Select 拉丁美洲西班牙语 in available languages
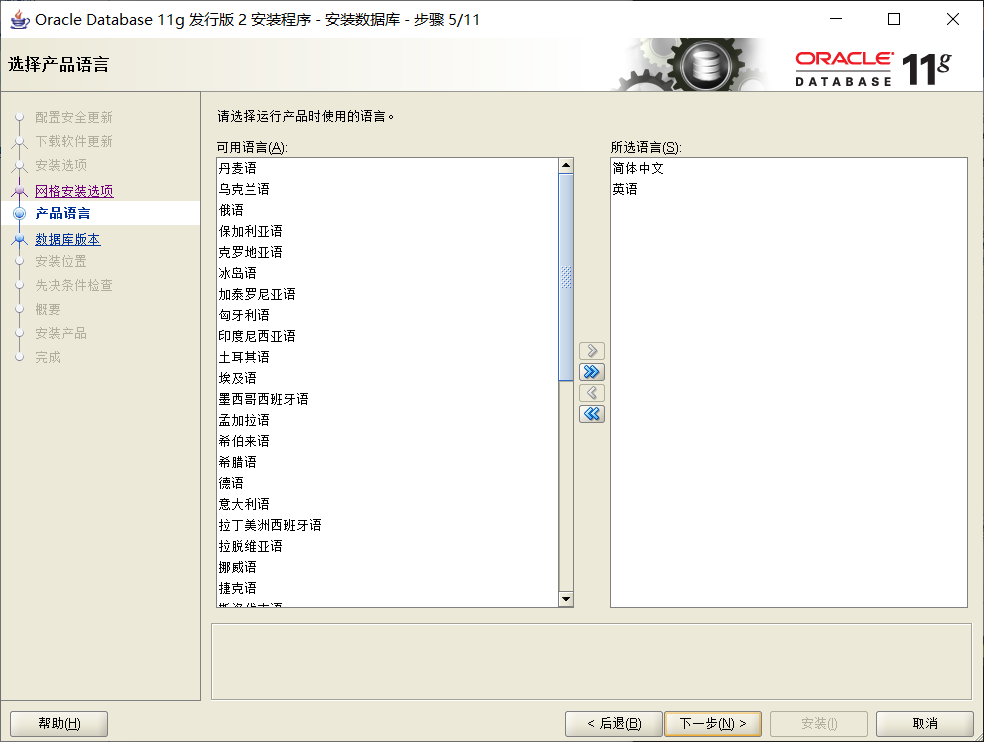Screen dimensions: 984x742 tap(387, 525)
